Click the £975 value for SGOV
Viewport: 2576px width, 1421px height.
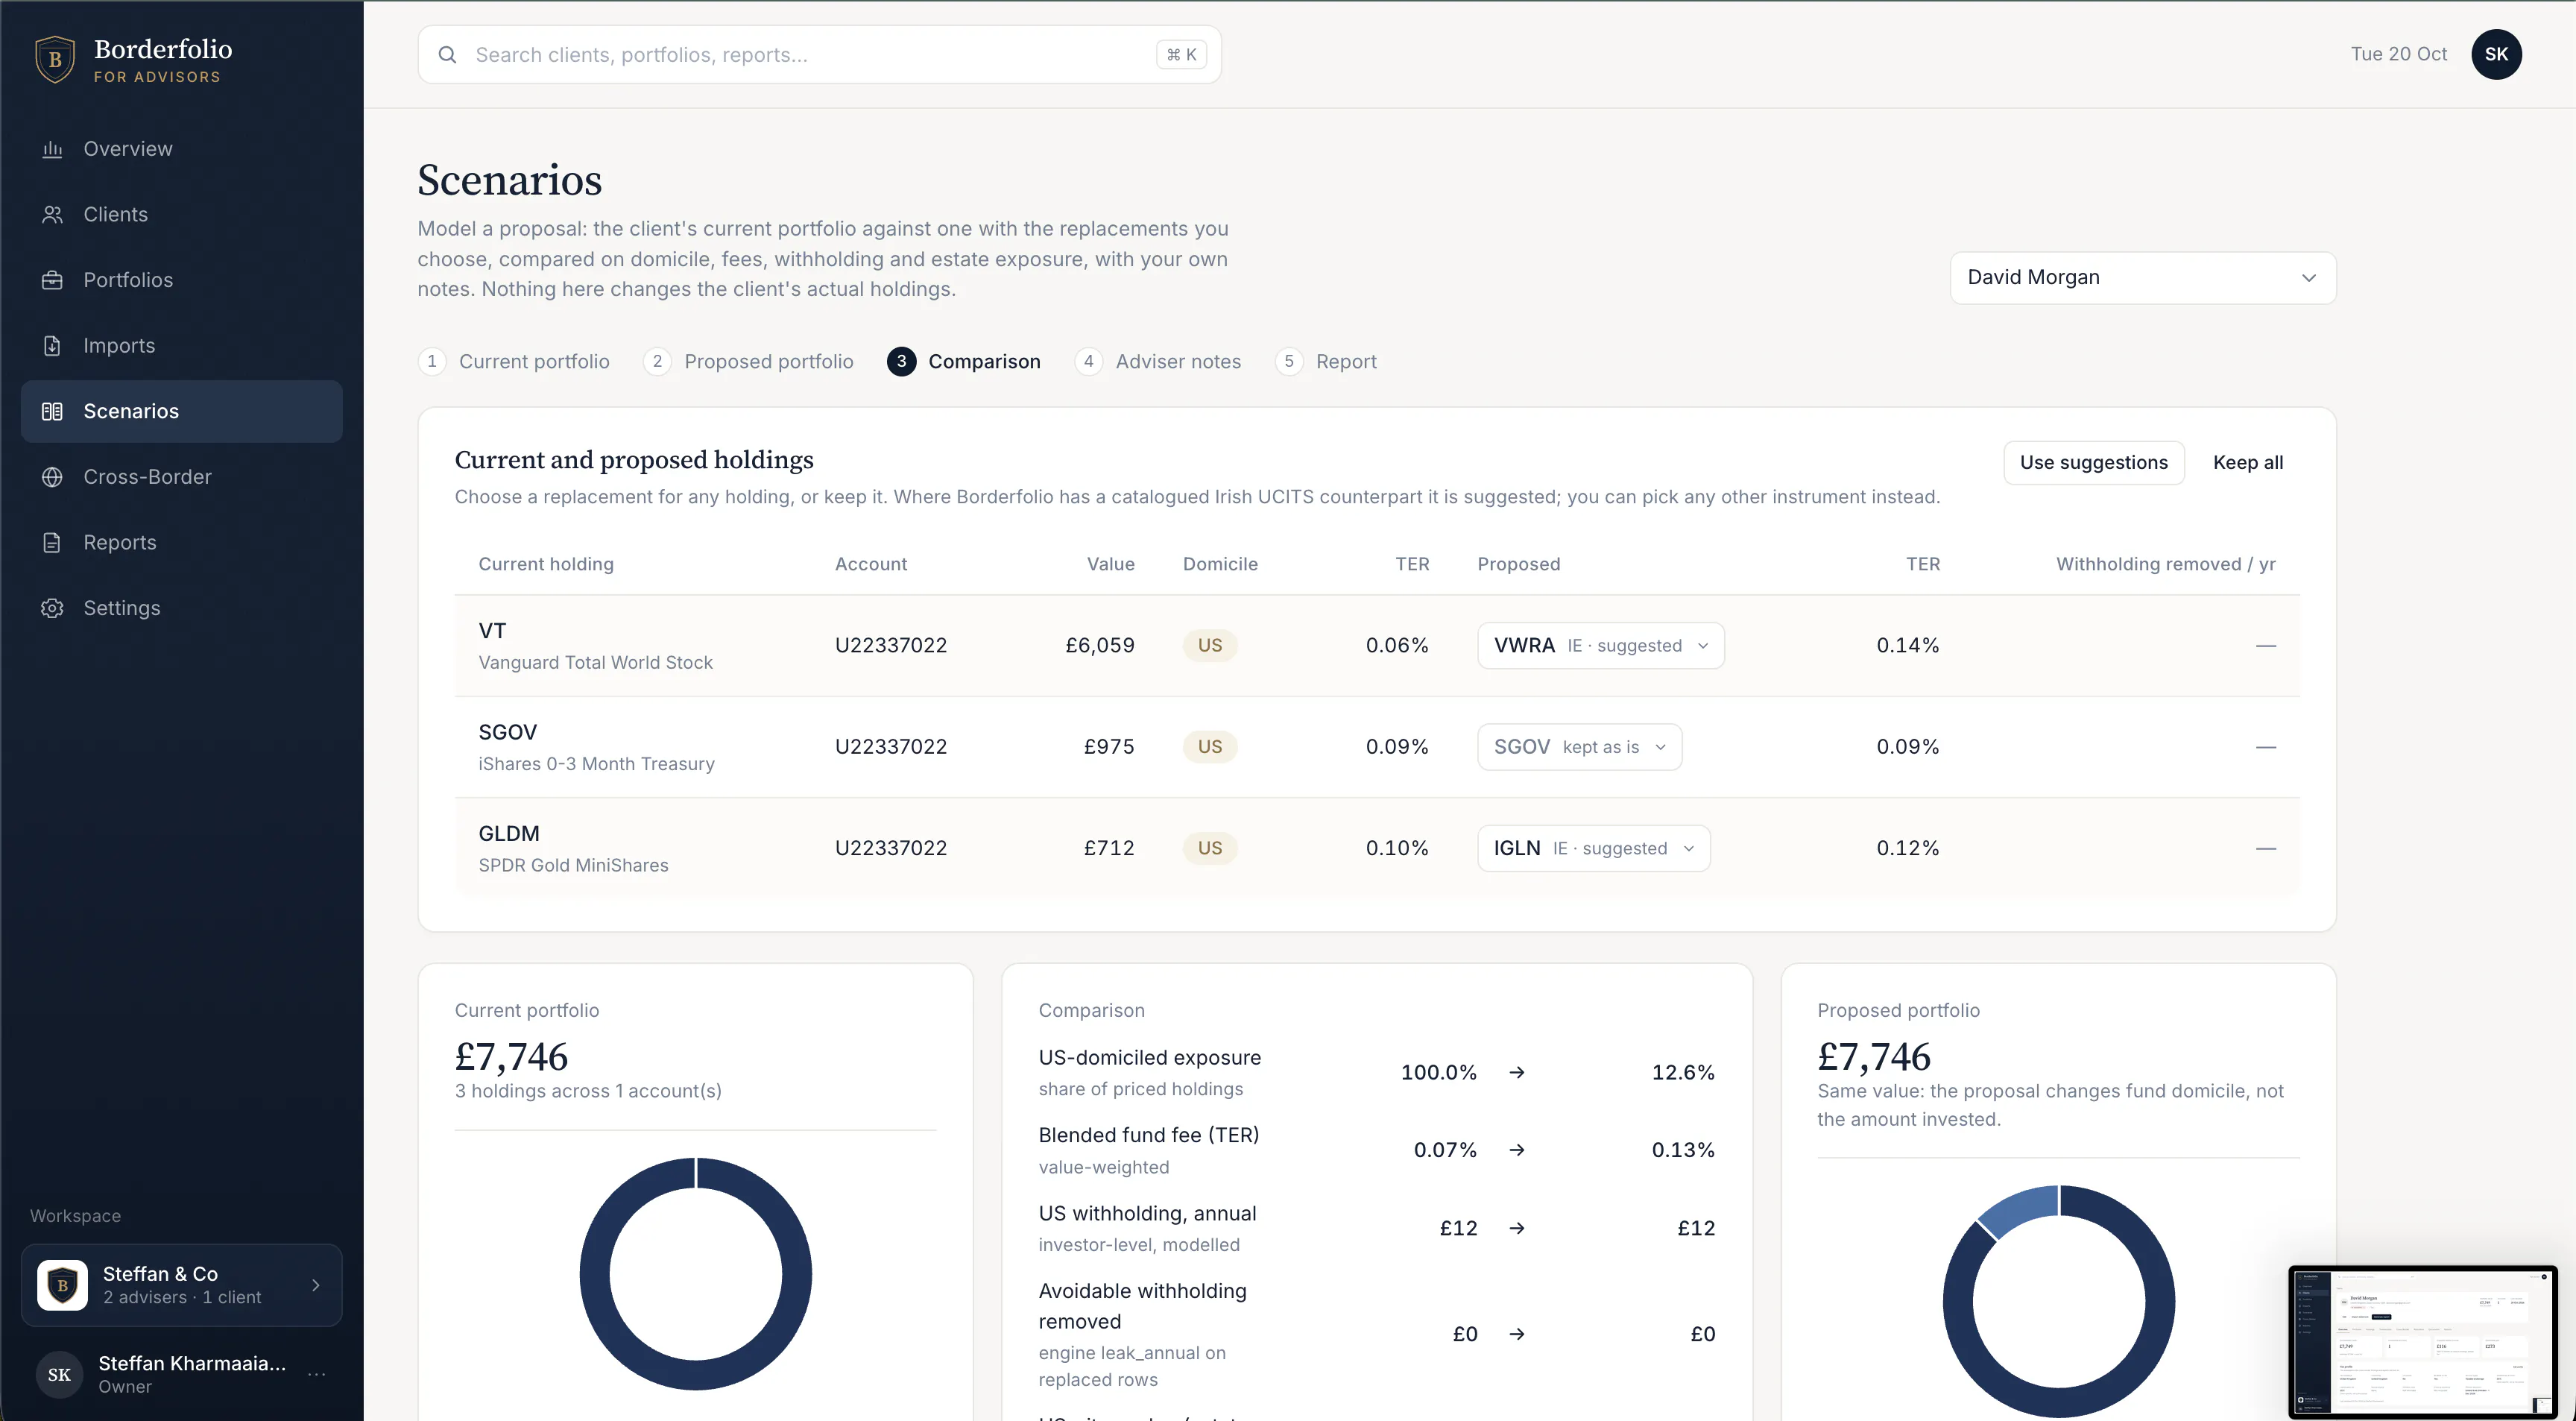point(1109,747)
